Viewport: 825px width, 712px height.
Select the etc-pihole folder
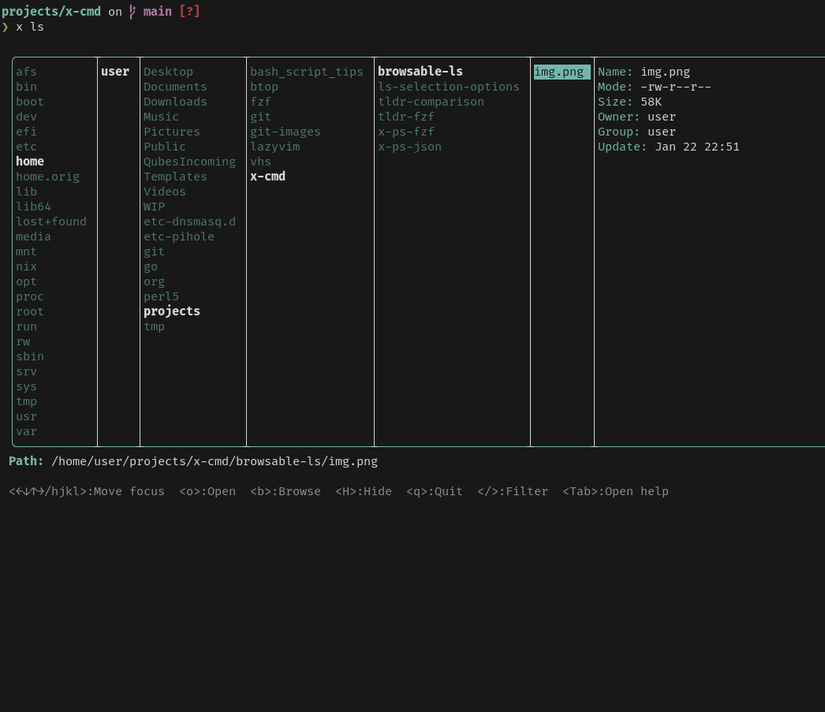[x=179, y=236]
